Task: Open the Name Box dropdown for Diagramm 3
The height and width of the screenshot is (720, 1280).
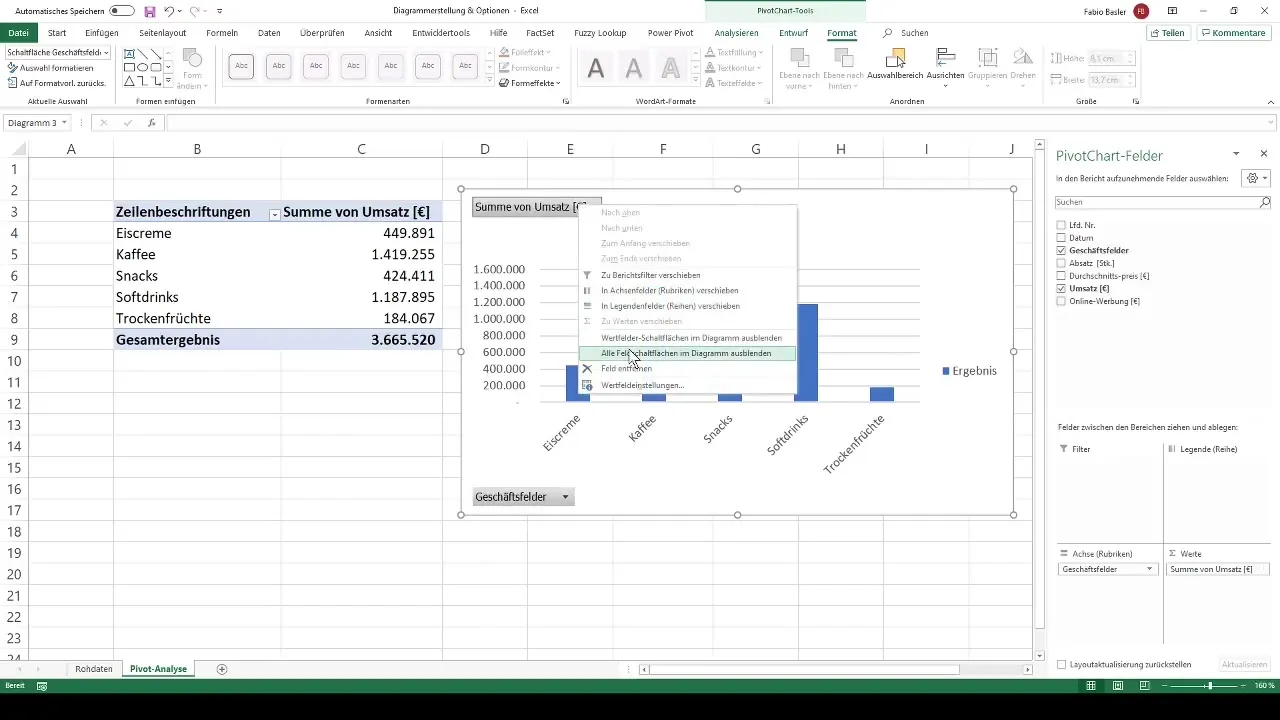Action: [x=65, y=123]
